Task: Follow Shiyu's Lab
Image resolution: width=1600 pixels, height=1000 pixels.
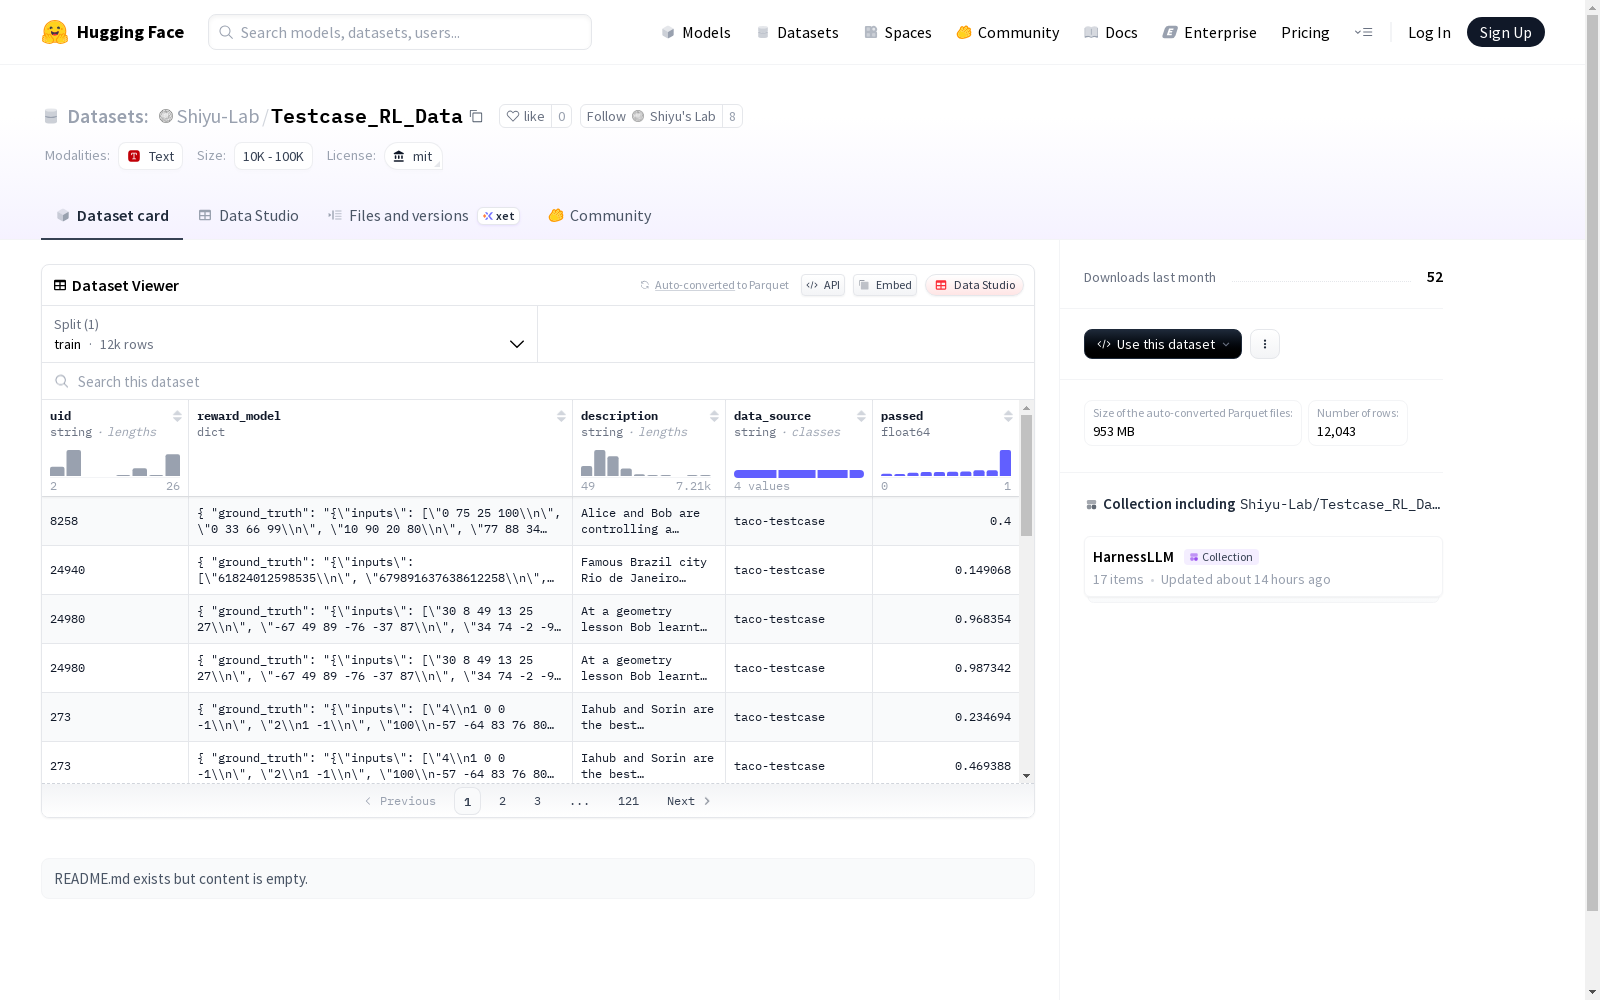Action: [651, 116]
